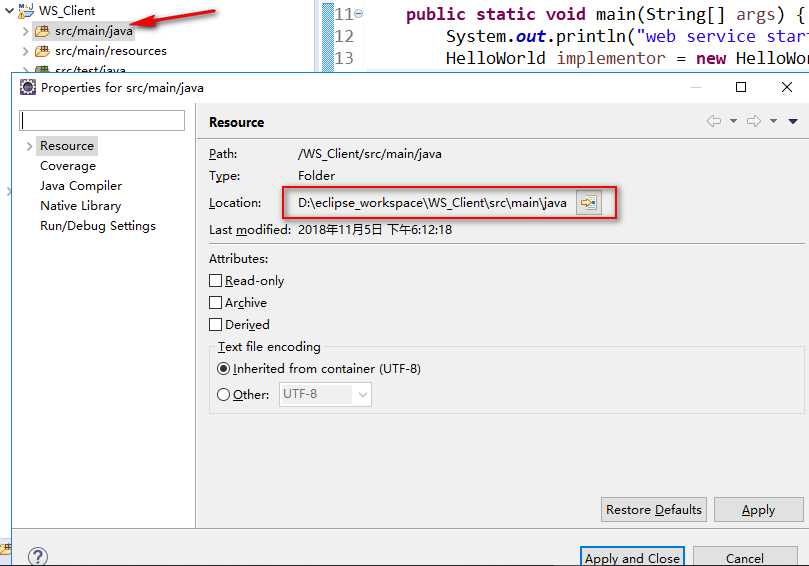Select Resource in the properties list

pyautogui.click(x=67, y=146)
